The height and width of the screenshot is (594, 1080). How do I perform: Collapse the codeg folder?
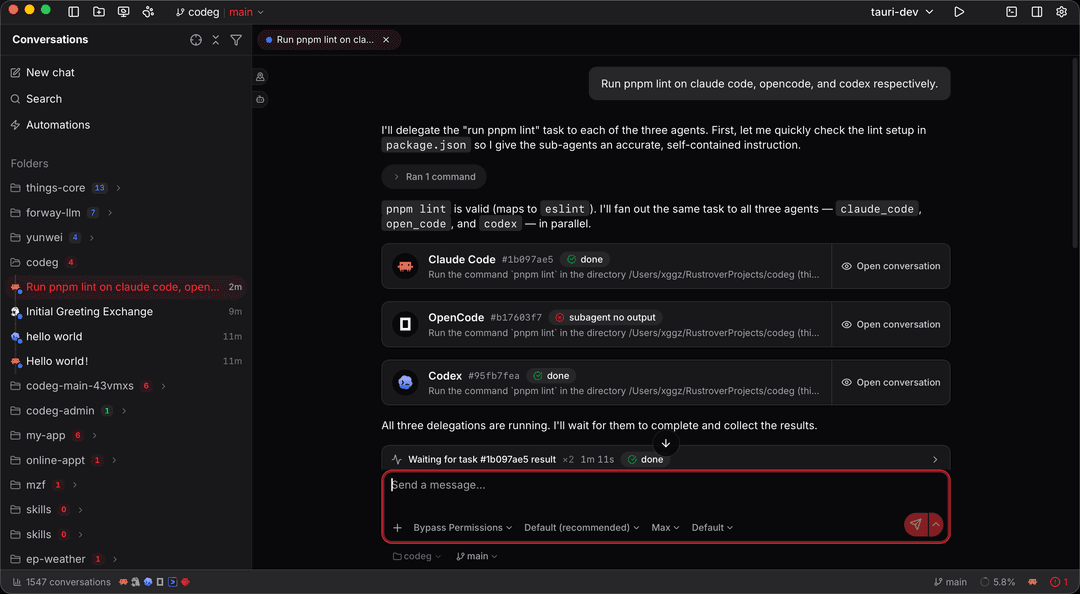42,263
